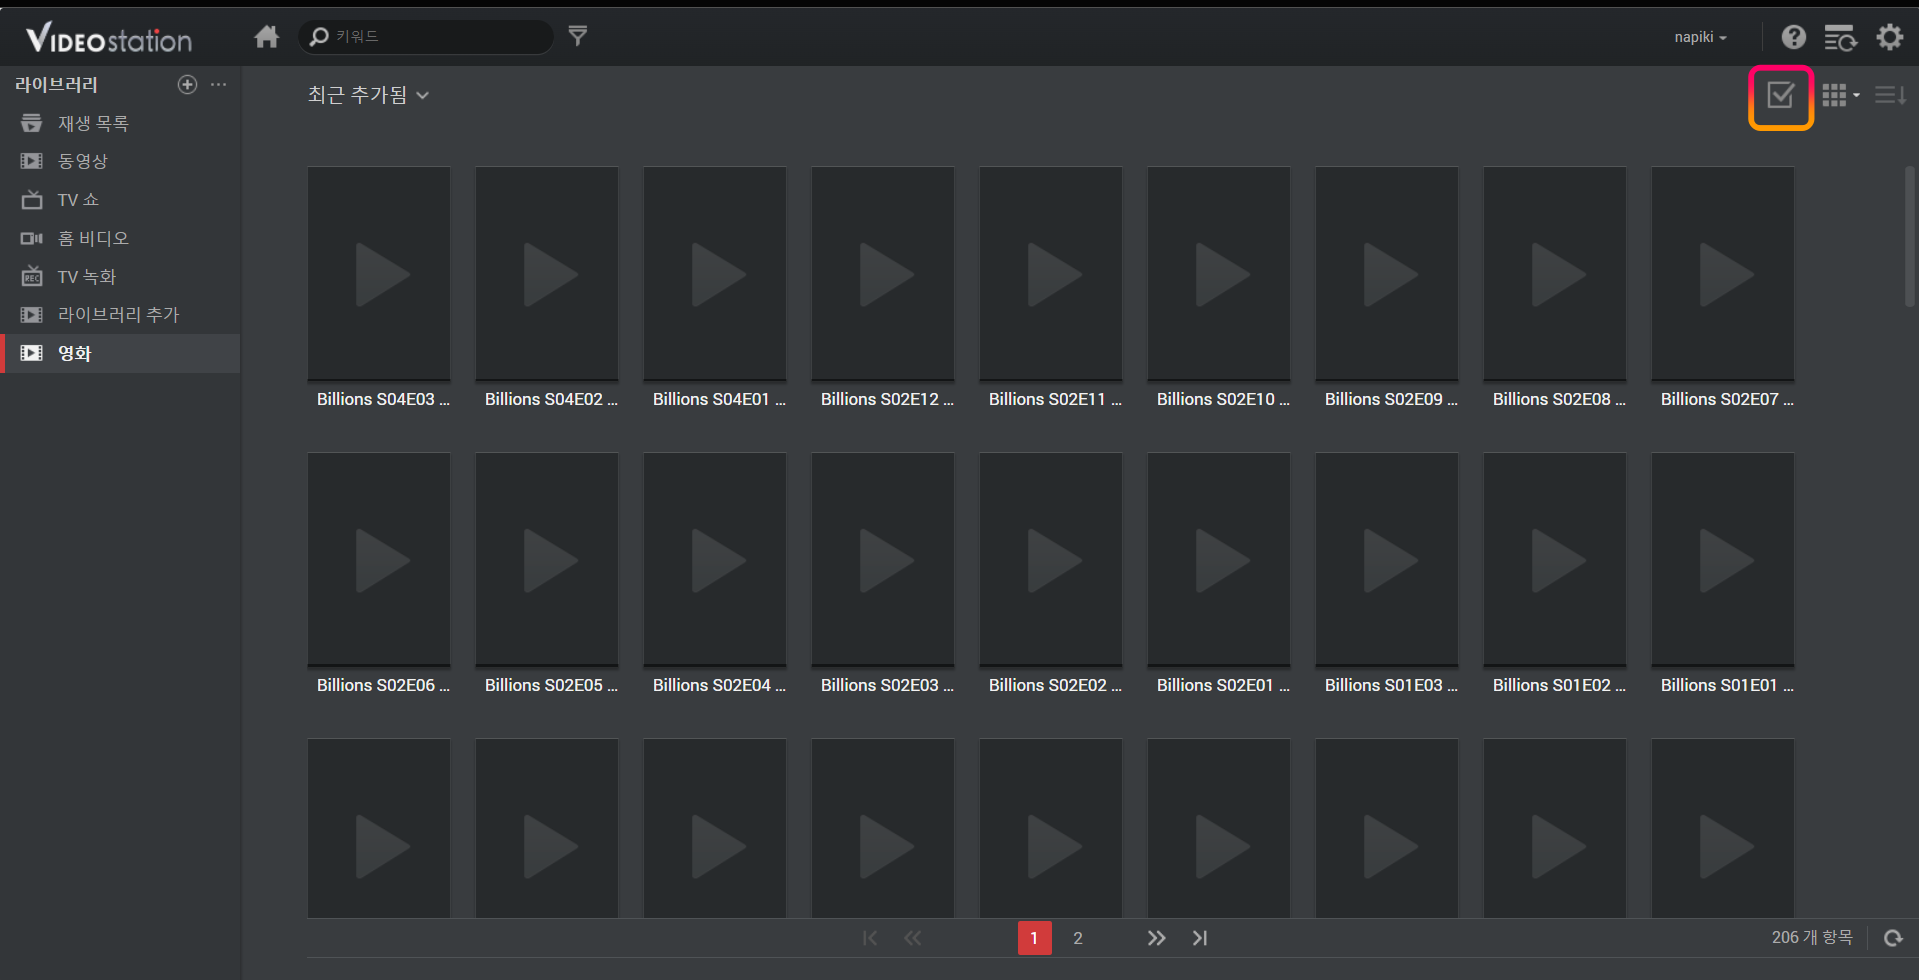The height and width of the screenshot is (980, 1919).
Task: Open Billions S04E01 thumbnail
Action: point(715,274)
